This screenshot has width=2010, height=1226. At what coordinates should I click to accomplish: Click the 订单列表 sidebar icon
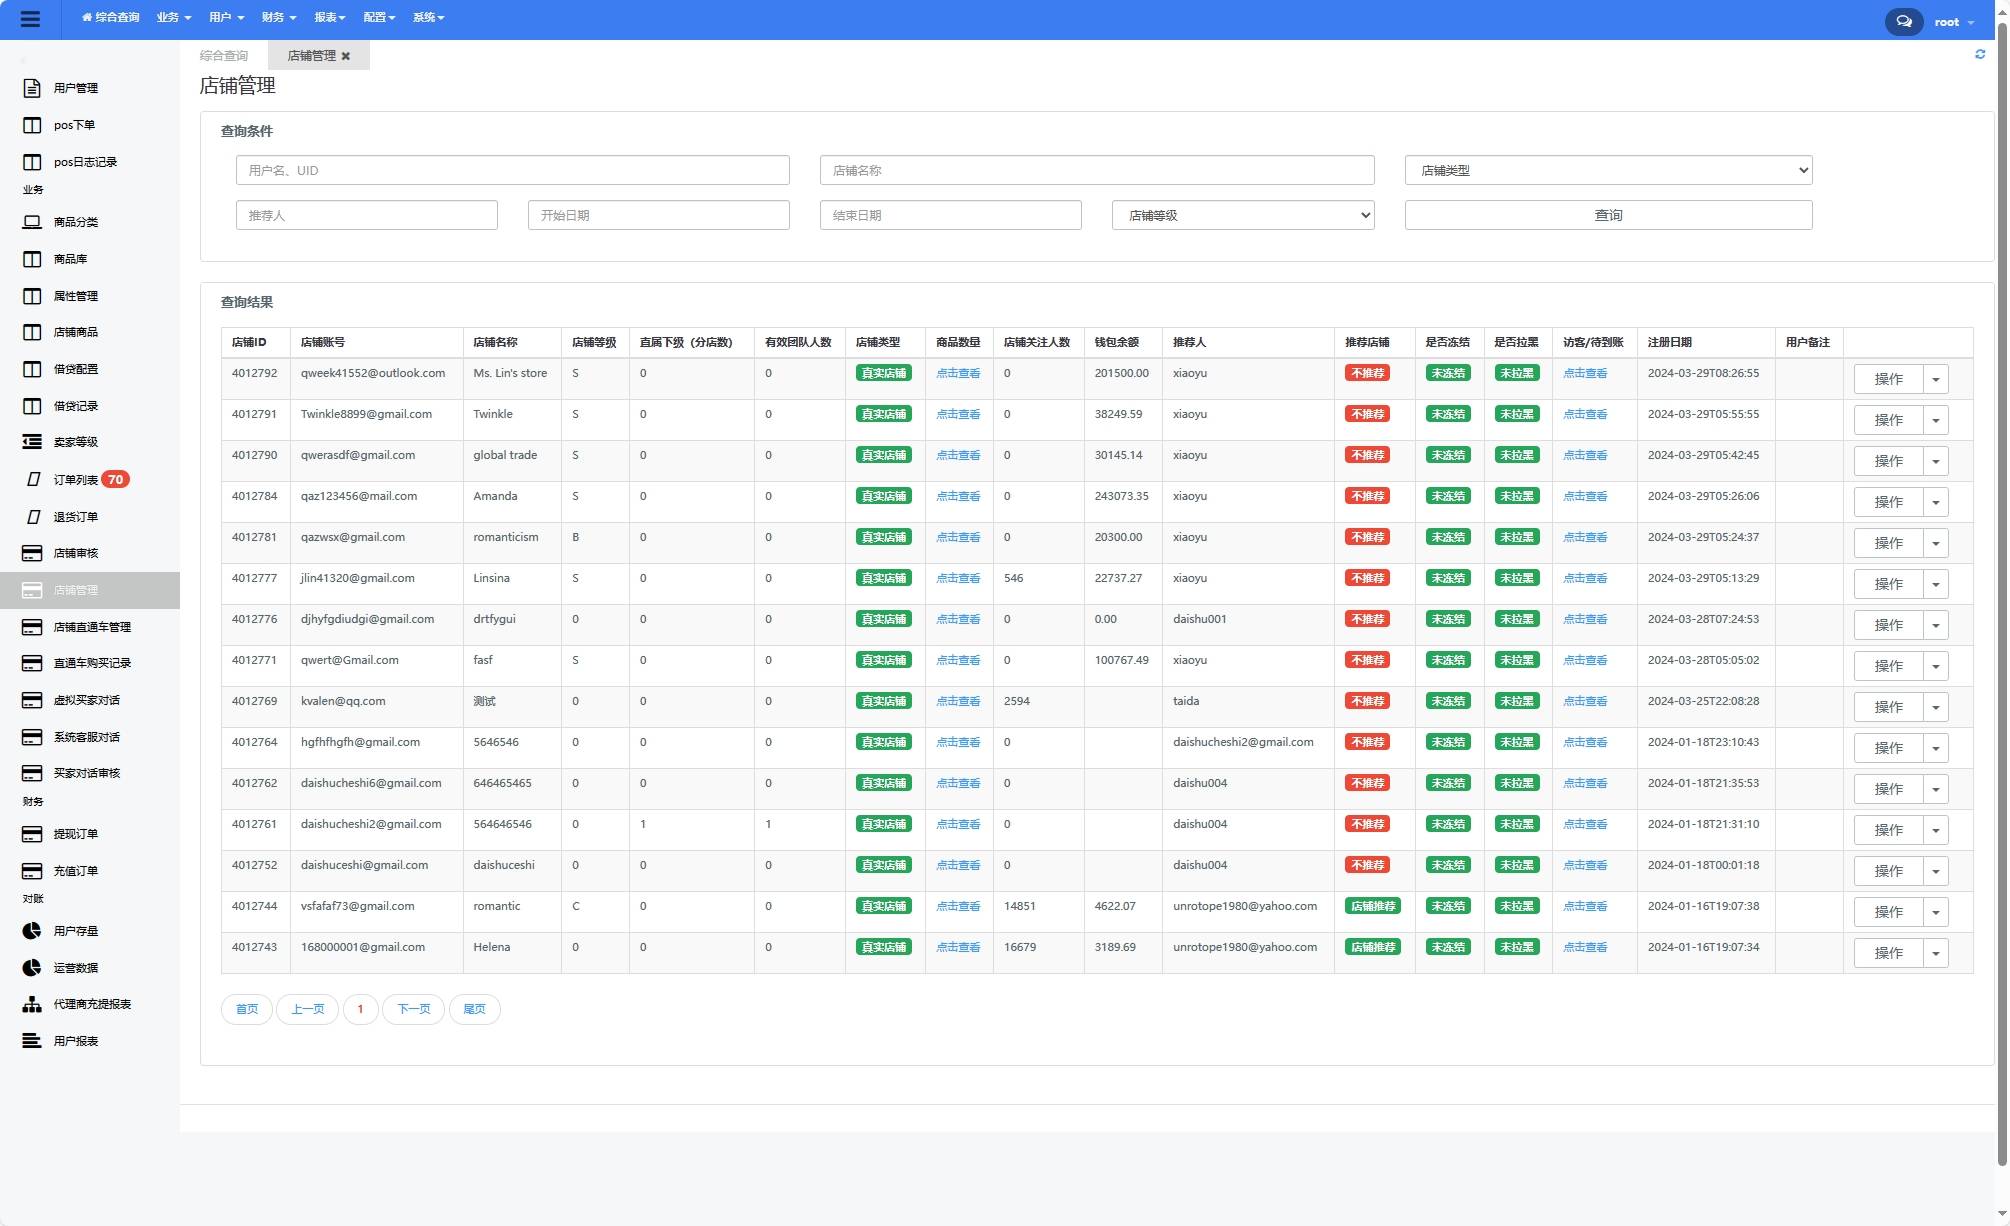(x=32, y=479)
